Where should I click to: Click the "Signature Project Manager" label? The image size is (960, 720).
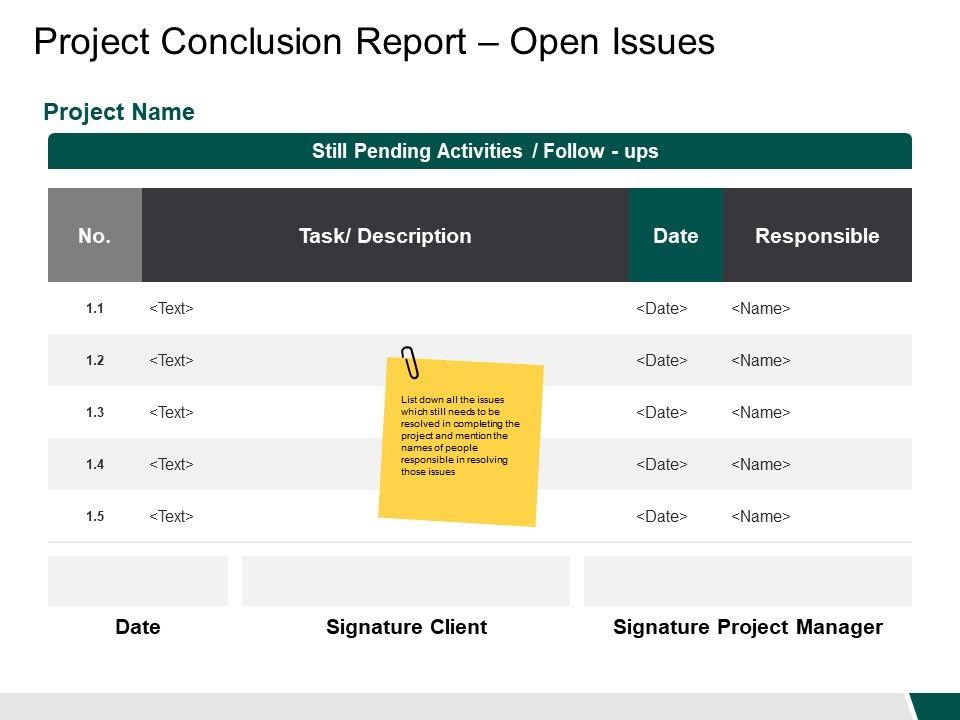(747, 627)
